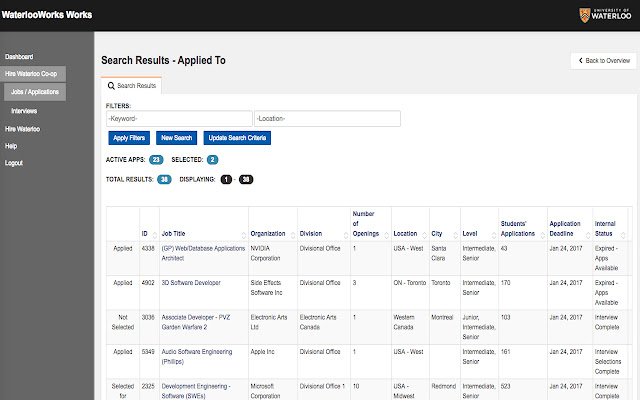The width and height of the screenshot is (640, 400).
Task: Open (GP) Web/Database Applications Architect job
Action: pyautogui.click(x=203, y=253)
